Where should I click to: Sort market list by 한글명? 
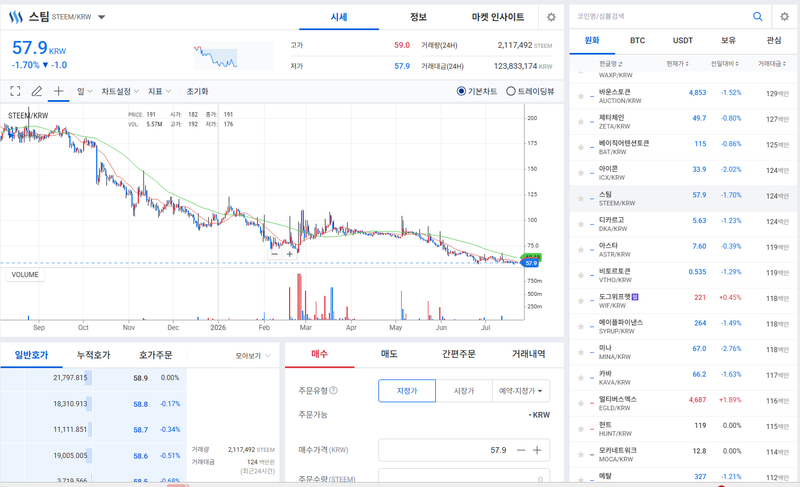click(x=611, y=64)
